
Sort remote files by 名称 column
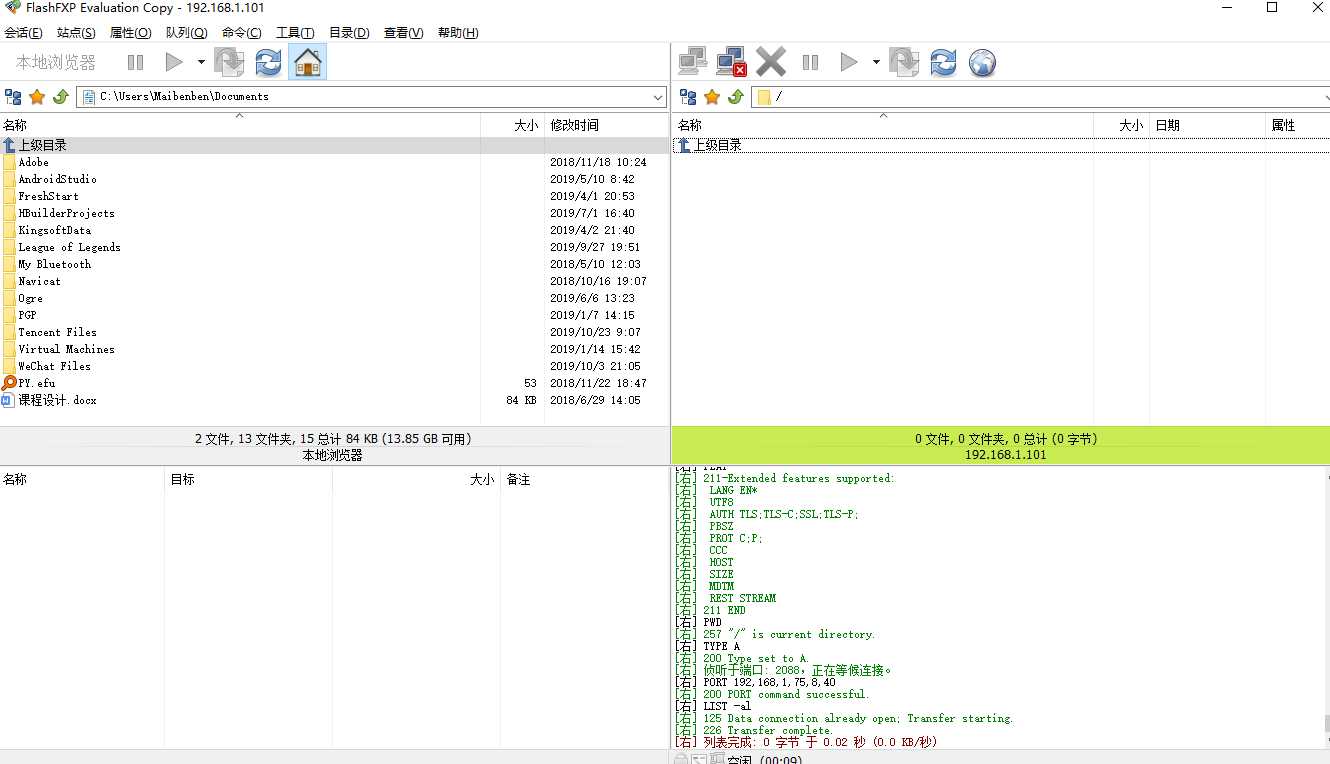pos(883,125)
